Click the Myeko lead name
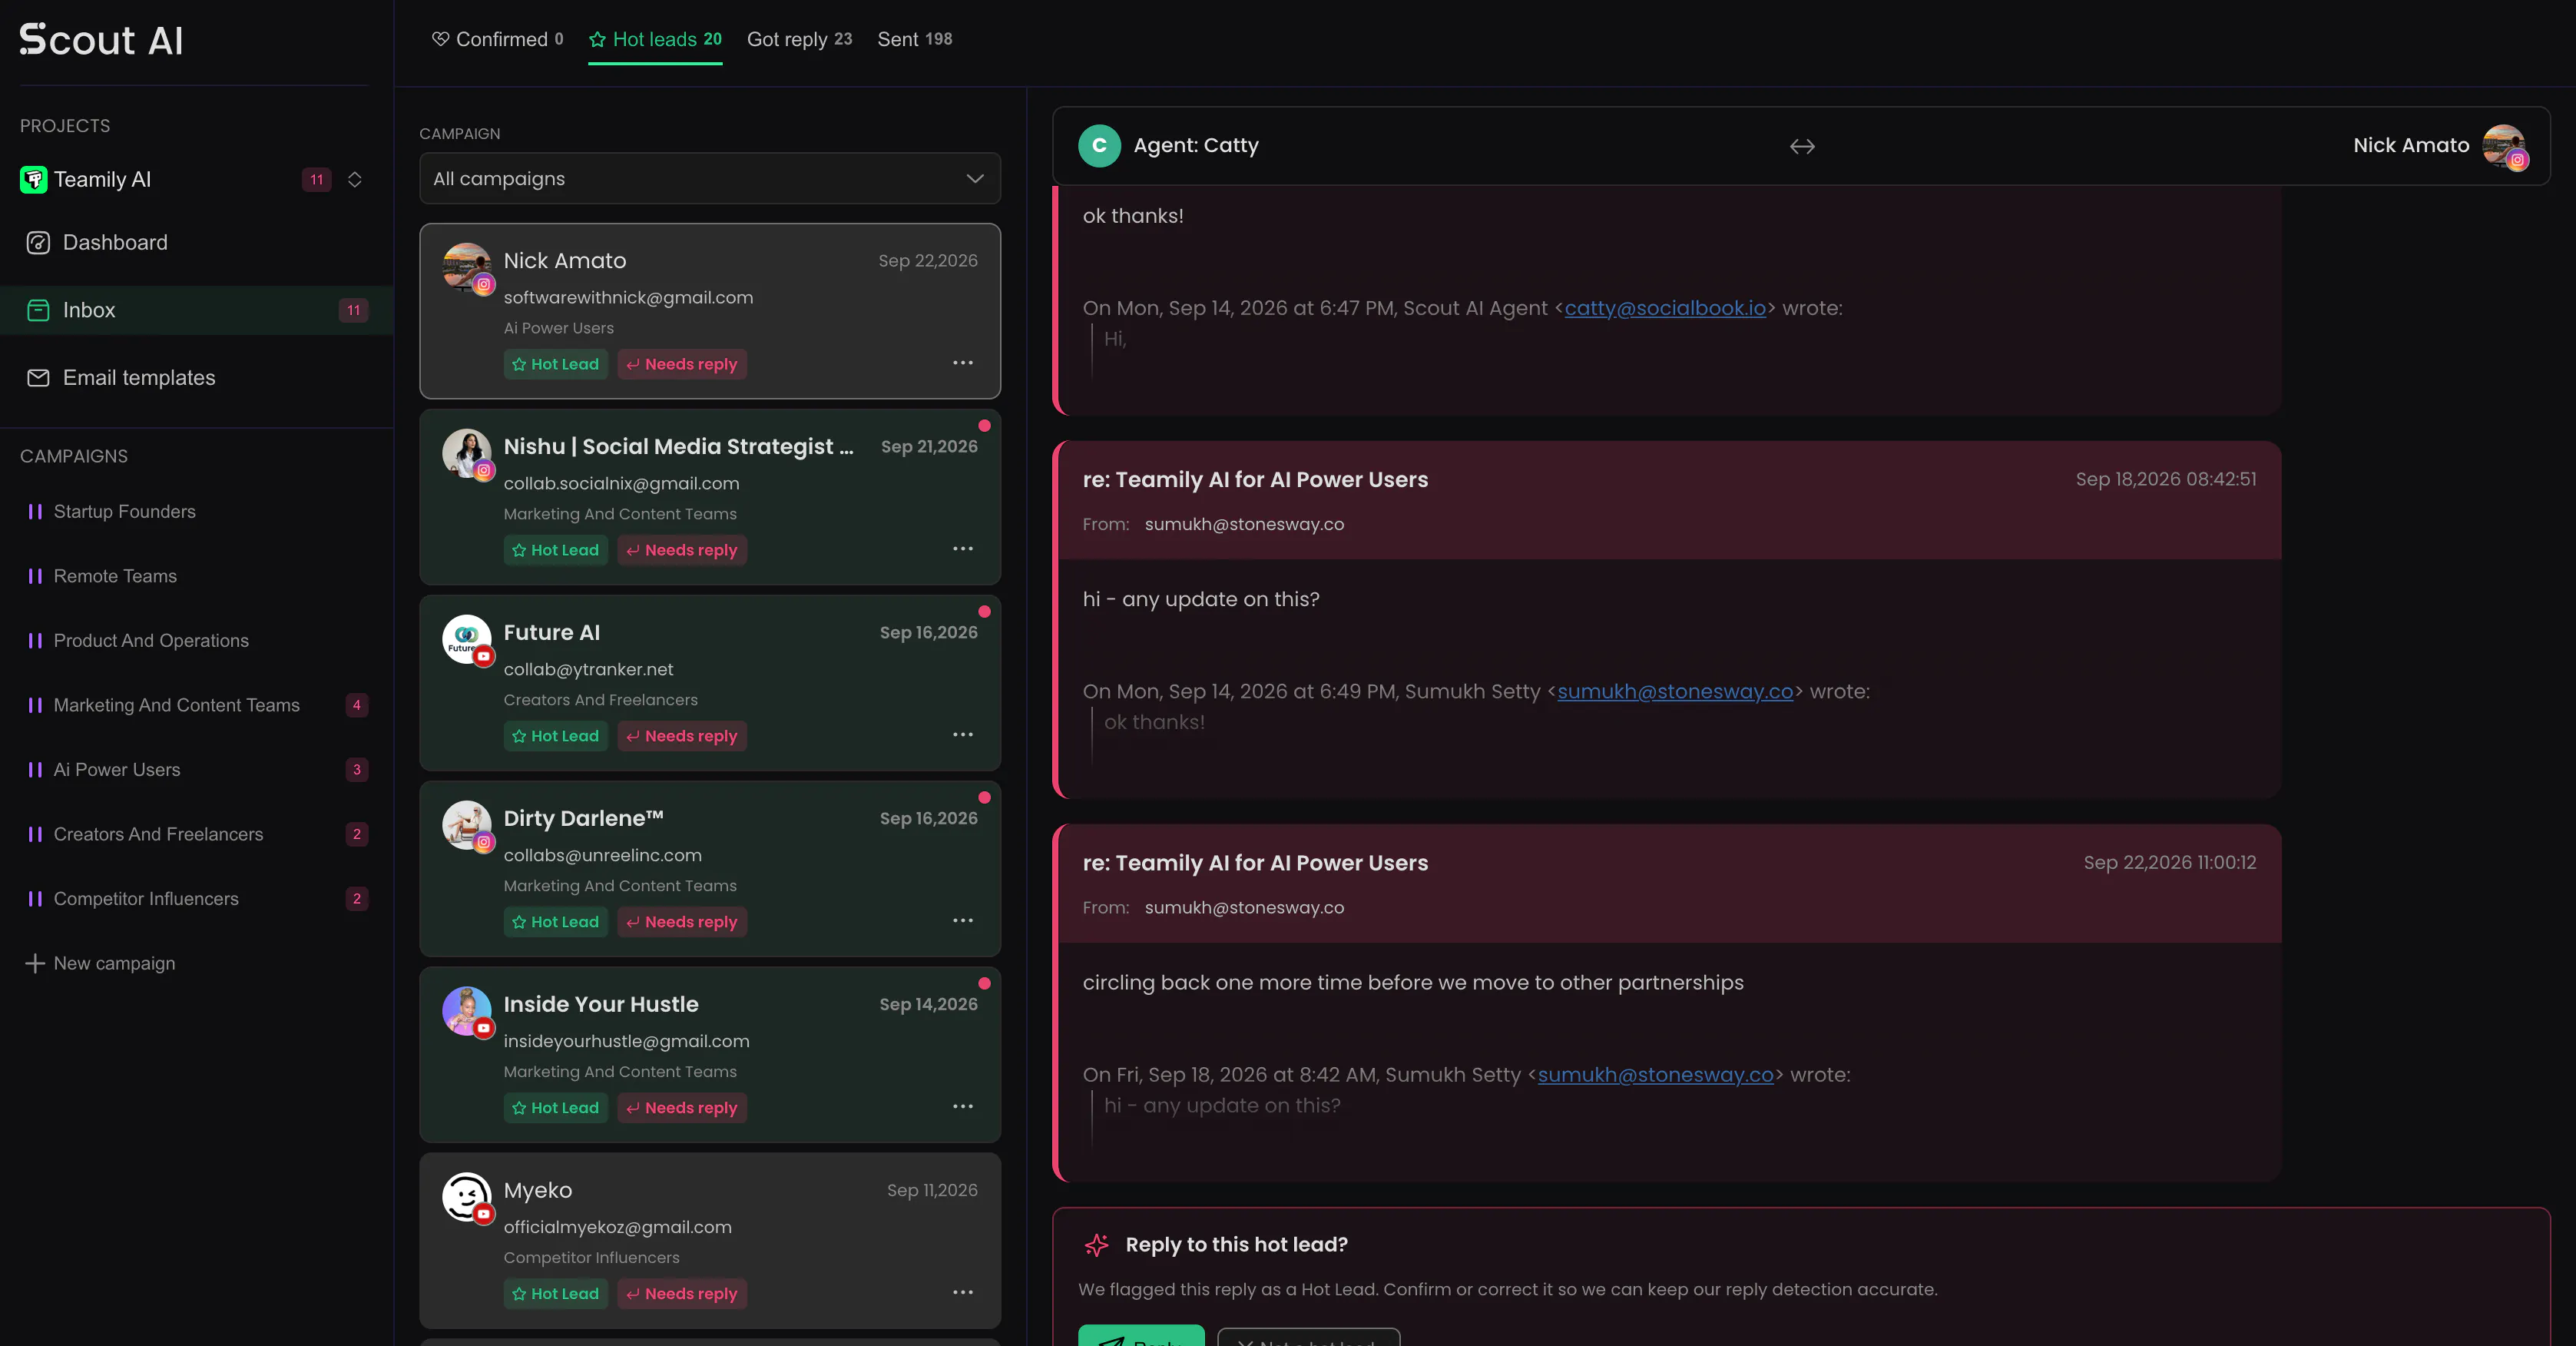The image size is (2576, 1346). (x=537, y=1191)
